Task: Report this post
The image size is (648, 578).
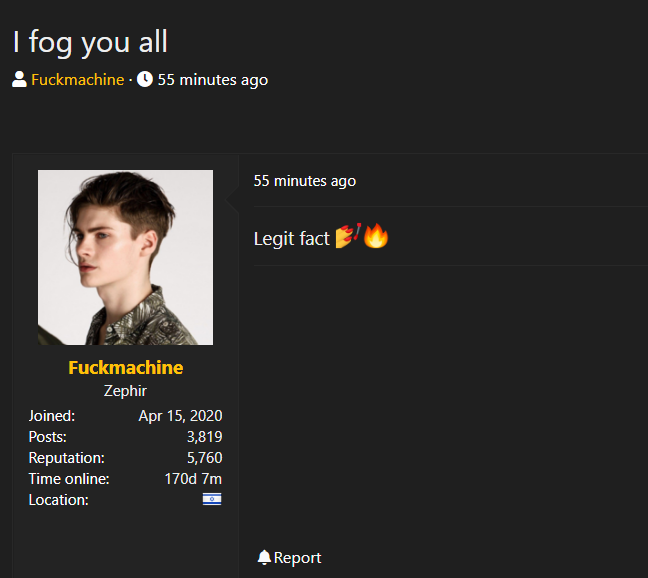Action: pos(289,557)
